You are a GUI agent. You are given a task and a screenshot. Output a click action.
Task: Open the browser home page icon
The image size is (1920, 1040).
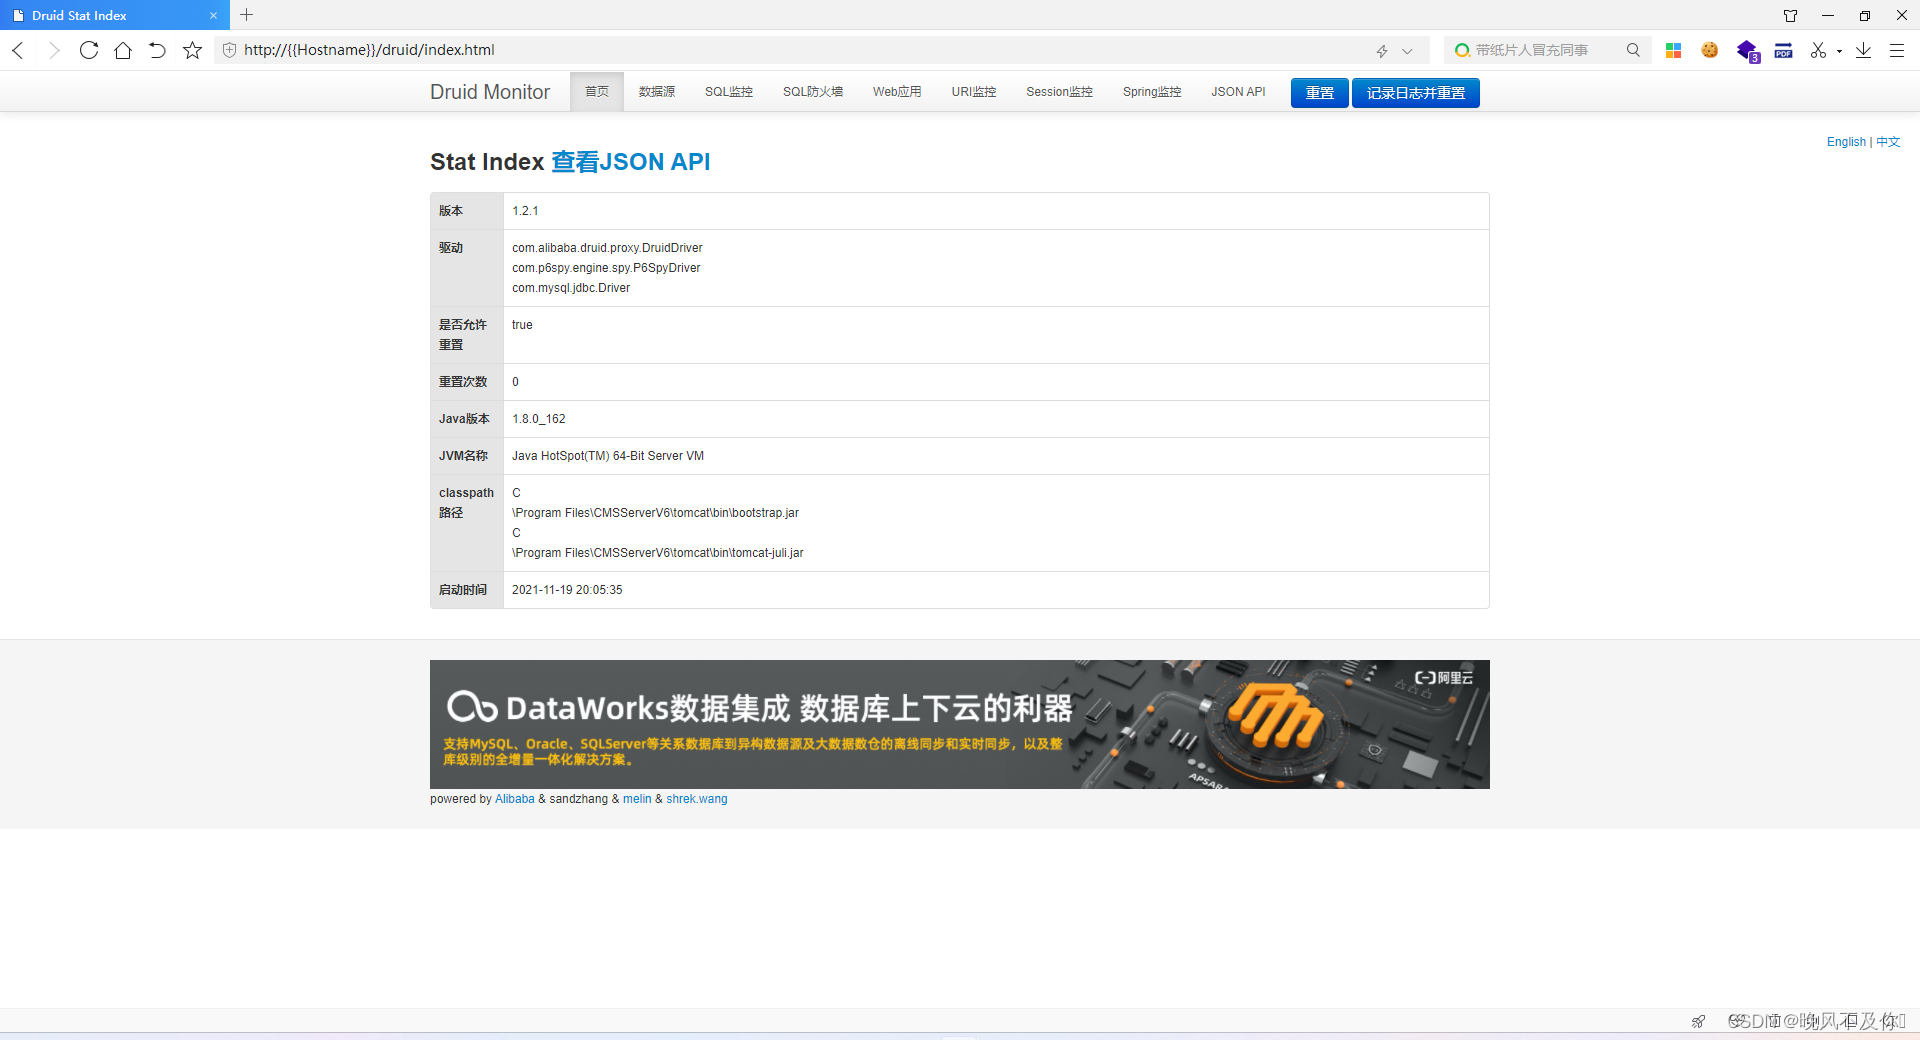[123, 50]
